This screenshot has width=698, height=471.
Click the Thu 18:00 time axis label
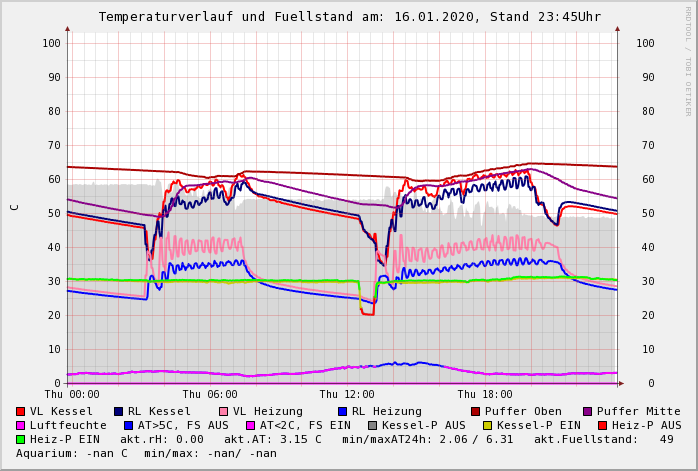point(485,395)
